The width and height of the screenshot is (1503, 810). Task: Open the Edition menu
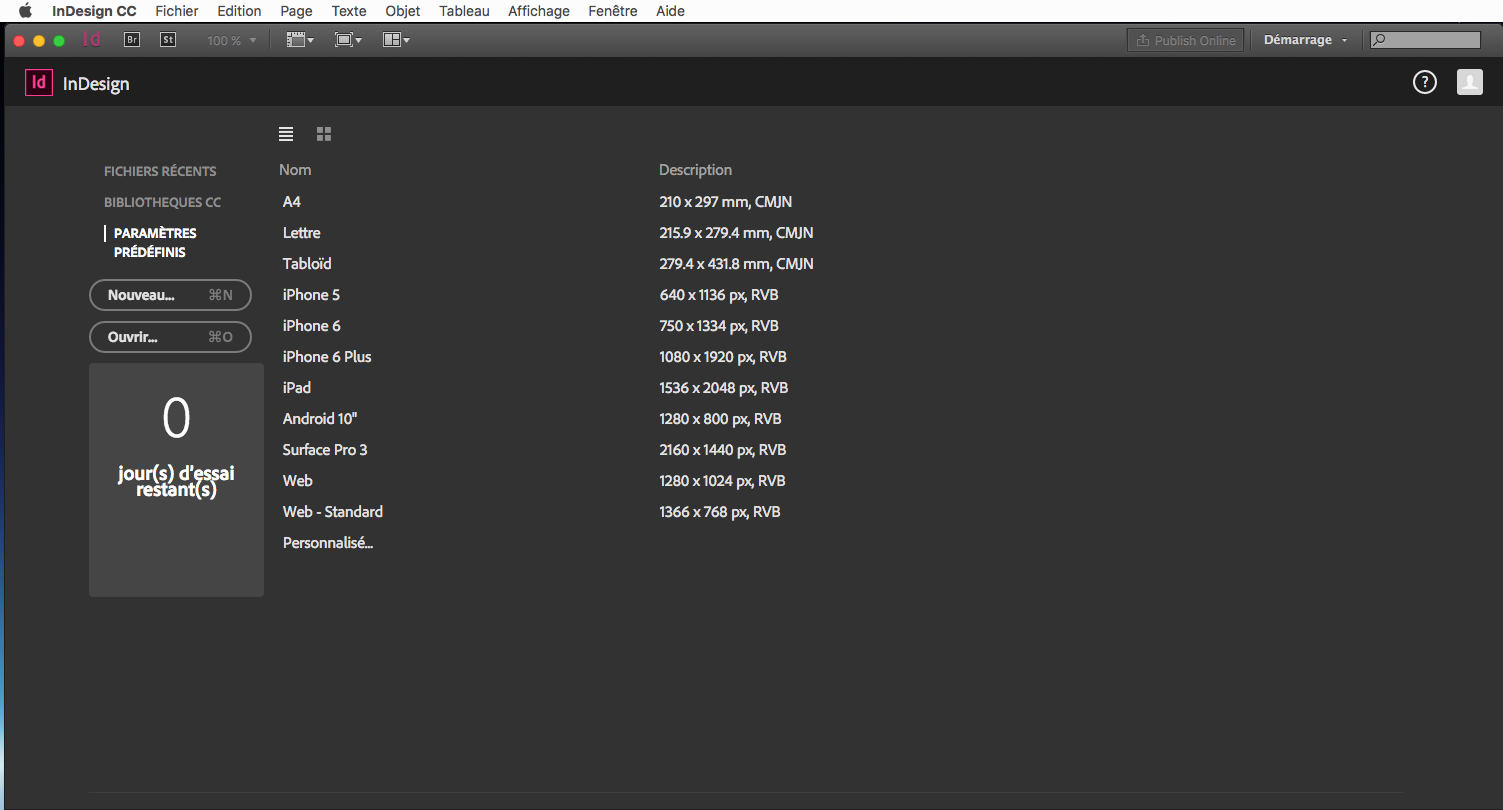click(x=239, y=11)
